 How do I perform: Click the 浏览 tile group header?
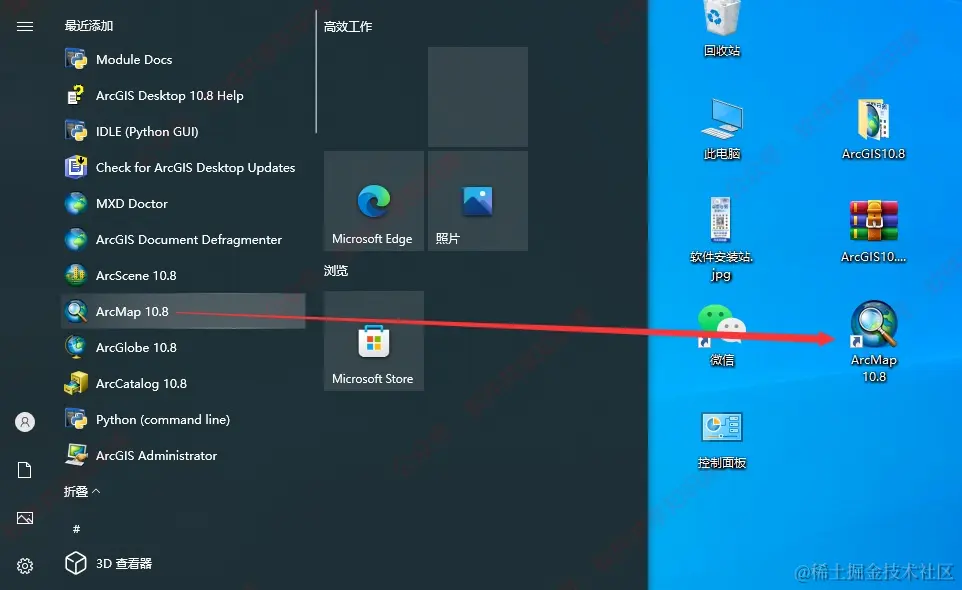coord(336,270)
